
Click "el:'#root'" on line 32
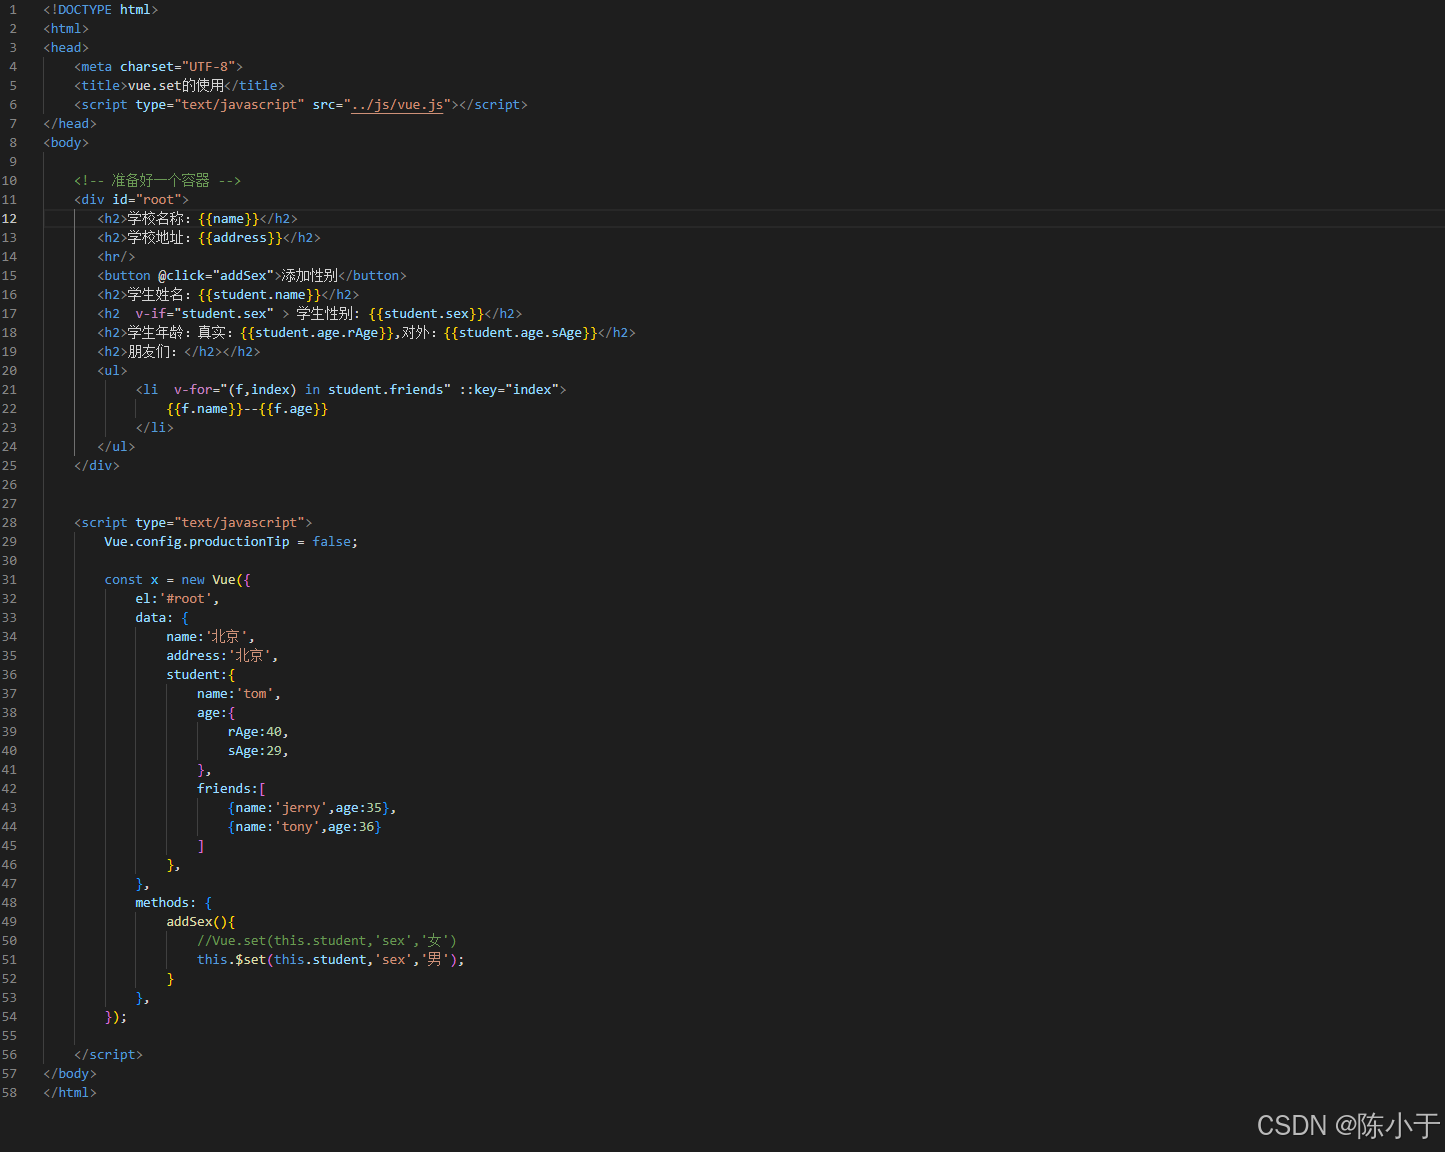(x=174, y=599)
